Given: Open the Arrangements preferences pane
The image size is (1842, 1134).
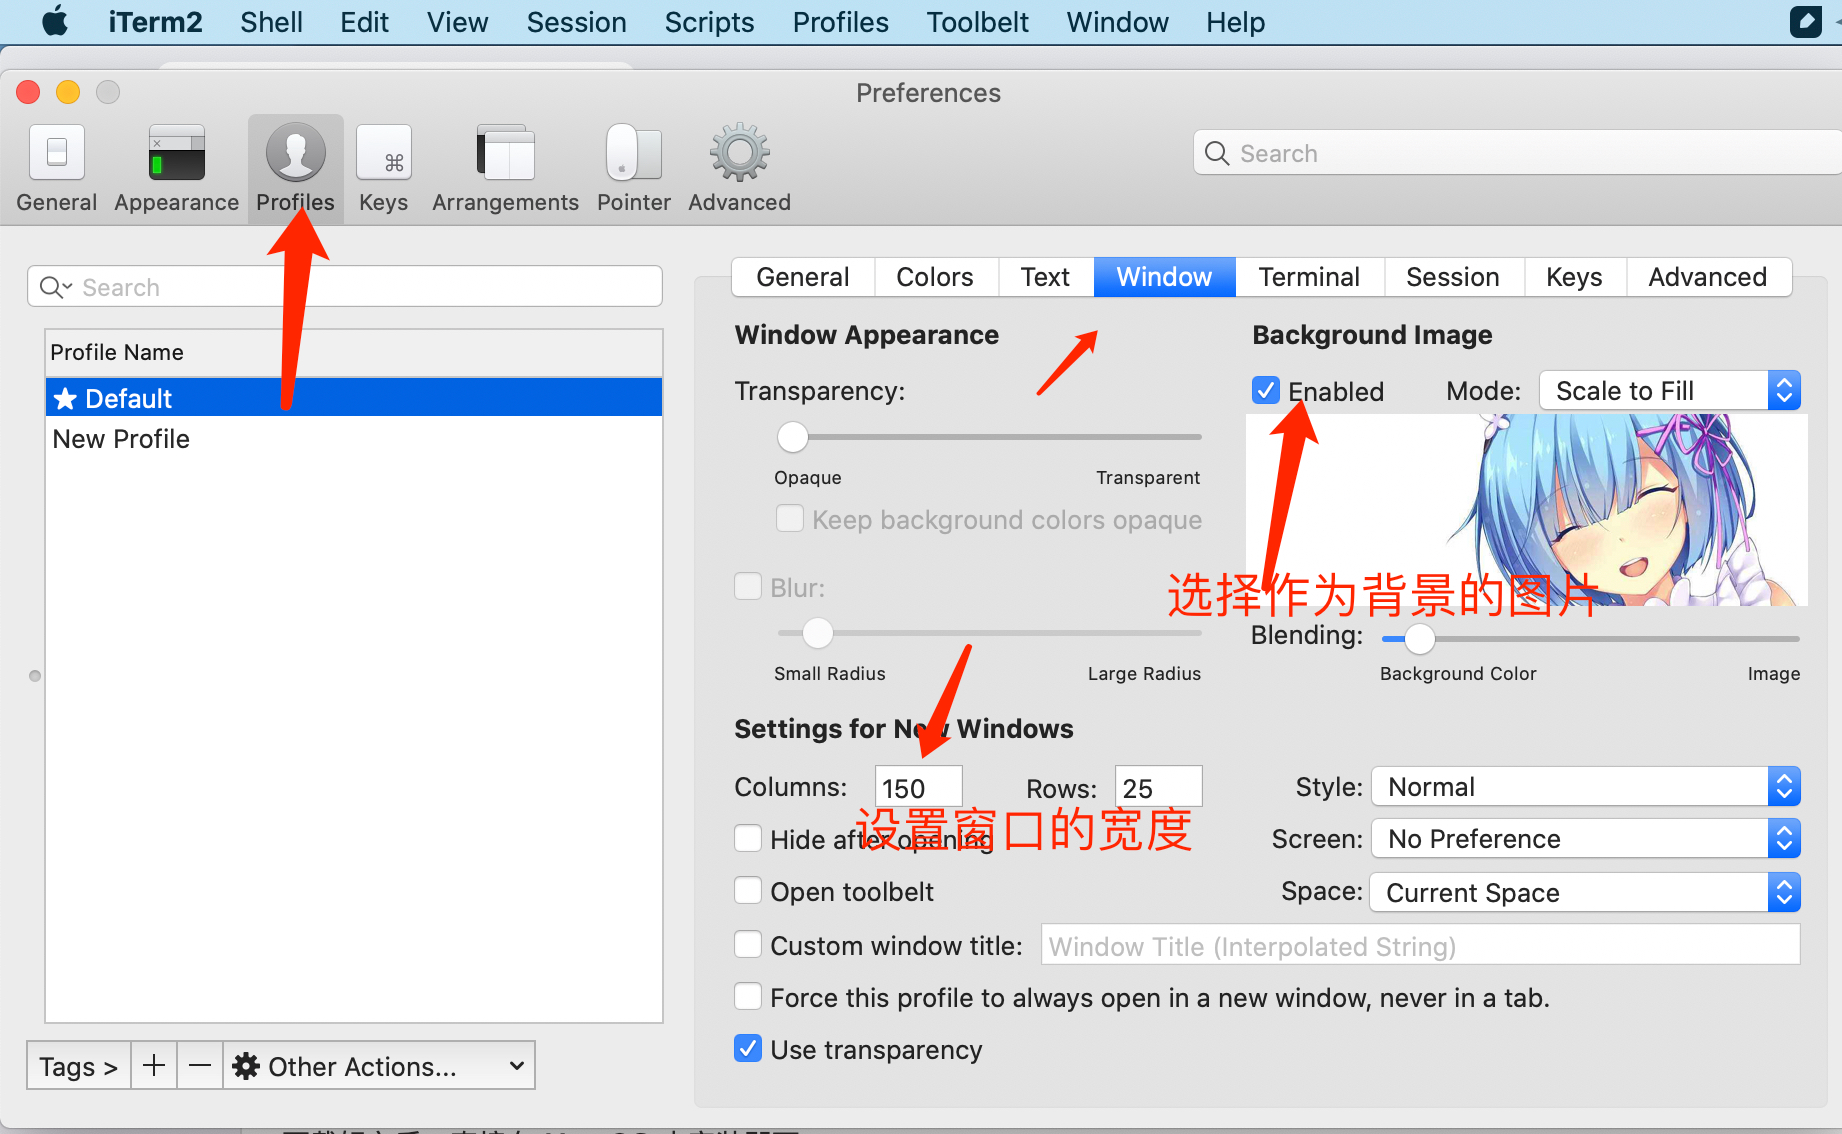Looking at the screenshot, I should coord(506,168).
